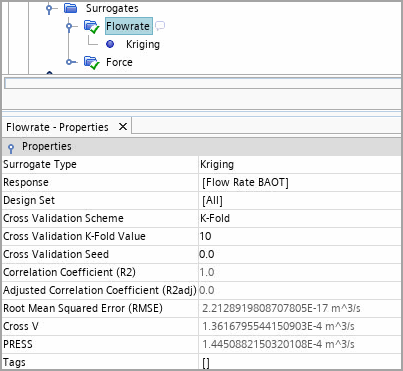Image resolution: width=403 pixels, height=371 pixels.
Task: Click the blue Kriging node icon
Action: coord(110,44)
